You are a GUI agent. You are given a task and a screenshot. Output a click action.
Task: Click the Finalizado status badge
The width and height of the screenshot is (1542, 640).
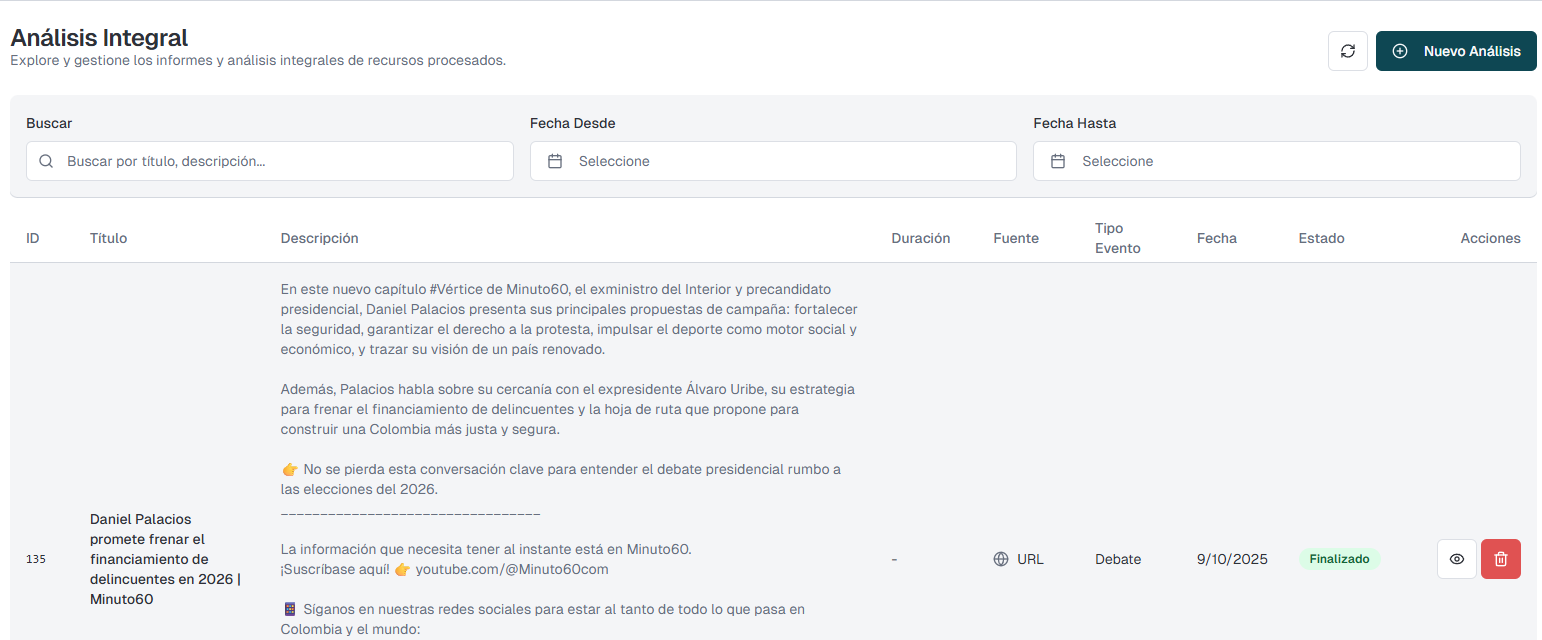click(x=1340, y=559)
